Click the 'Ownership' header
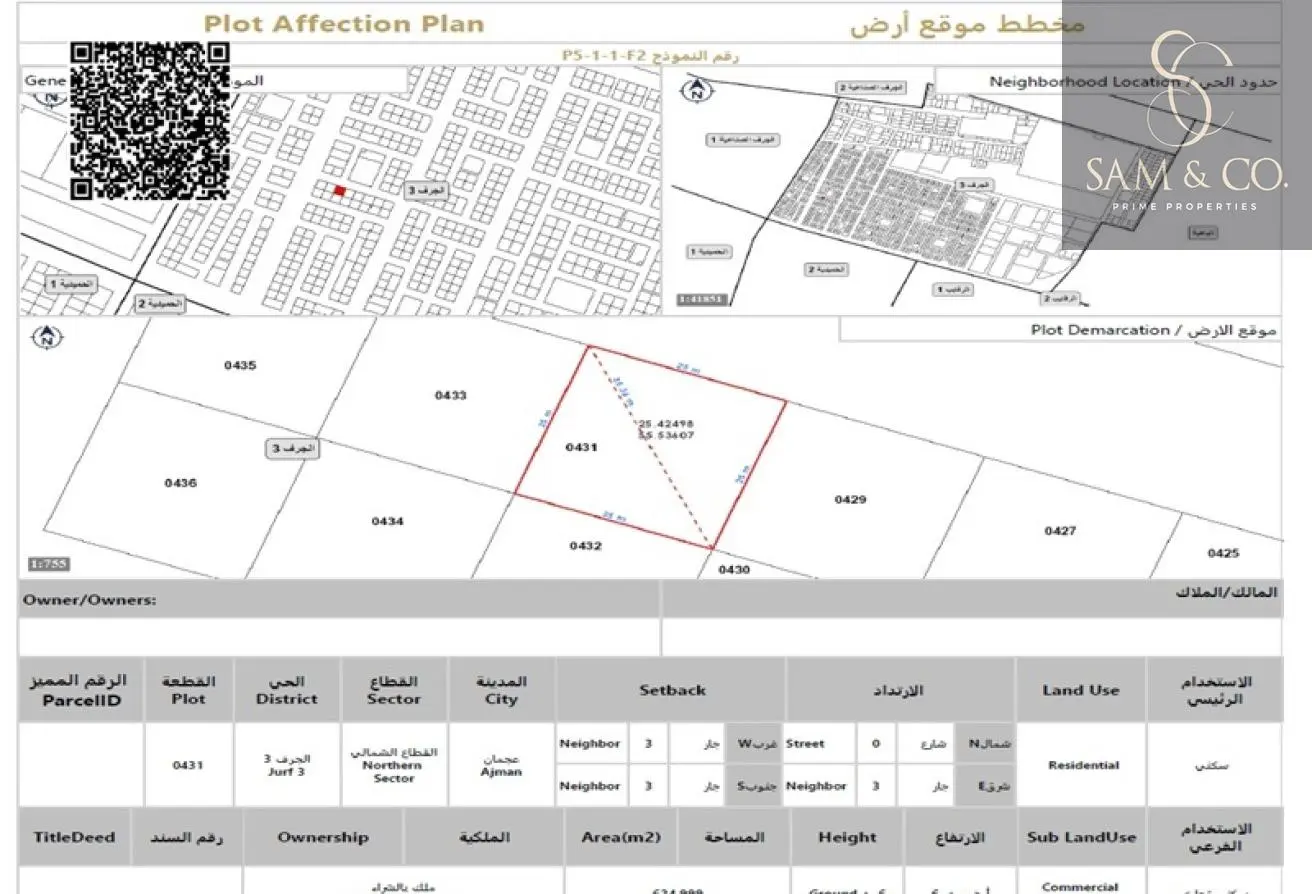The height and width of the screenshot is (894, 1312). tap(323, 838)
